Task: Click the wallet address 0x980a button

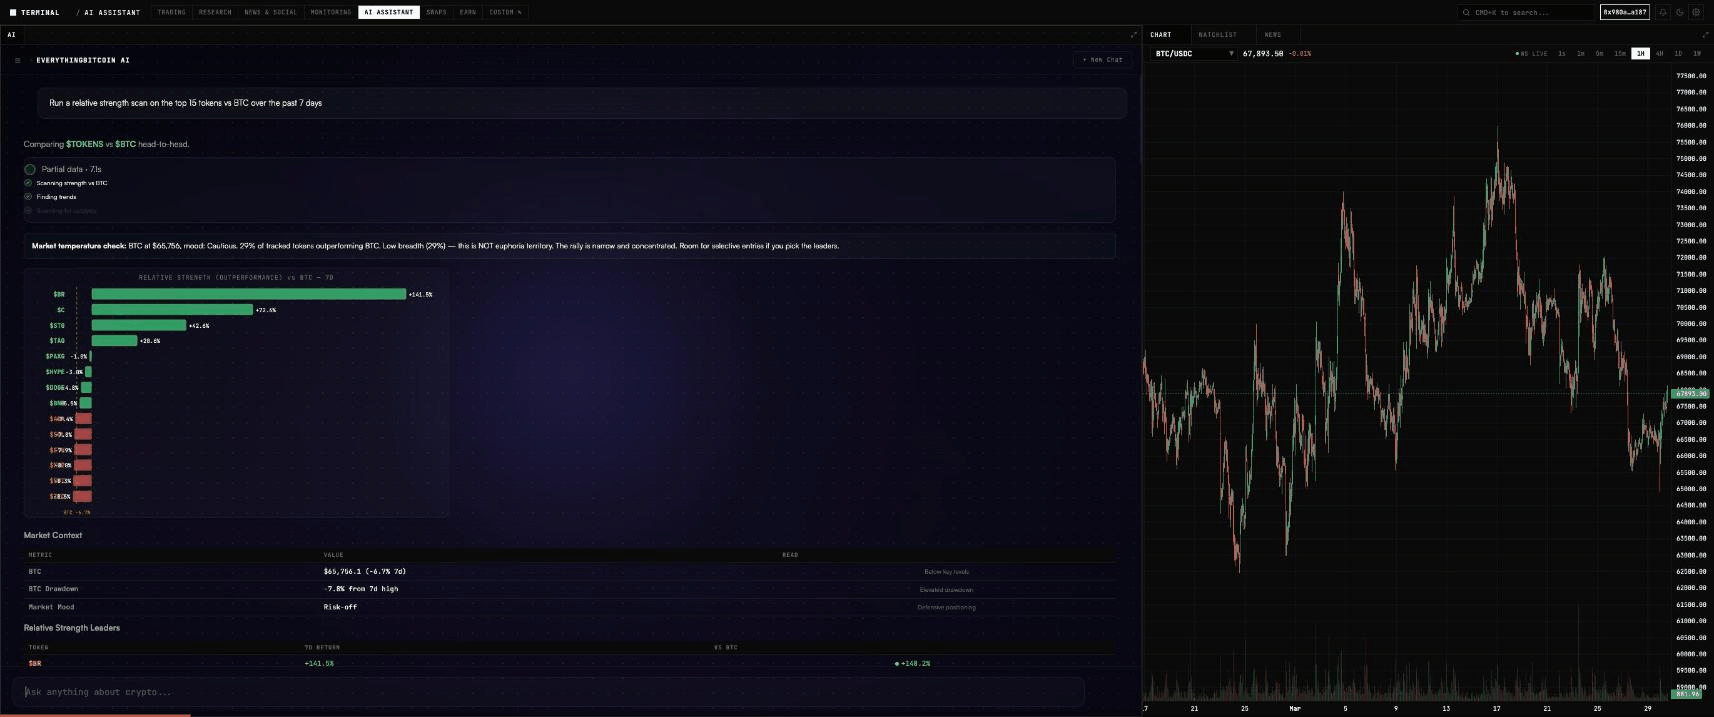Action: point(1624,12)
